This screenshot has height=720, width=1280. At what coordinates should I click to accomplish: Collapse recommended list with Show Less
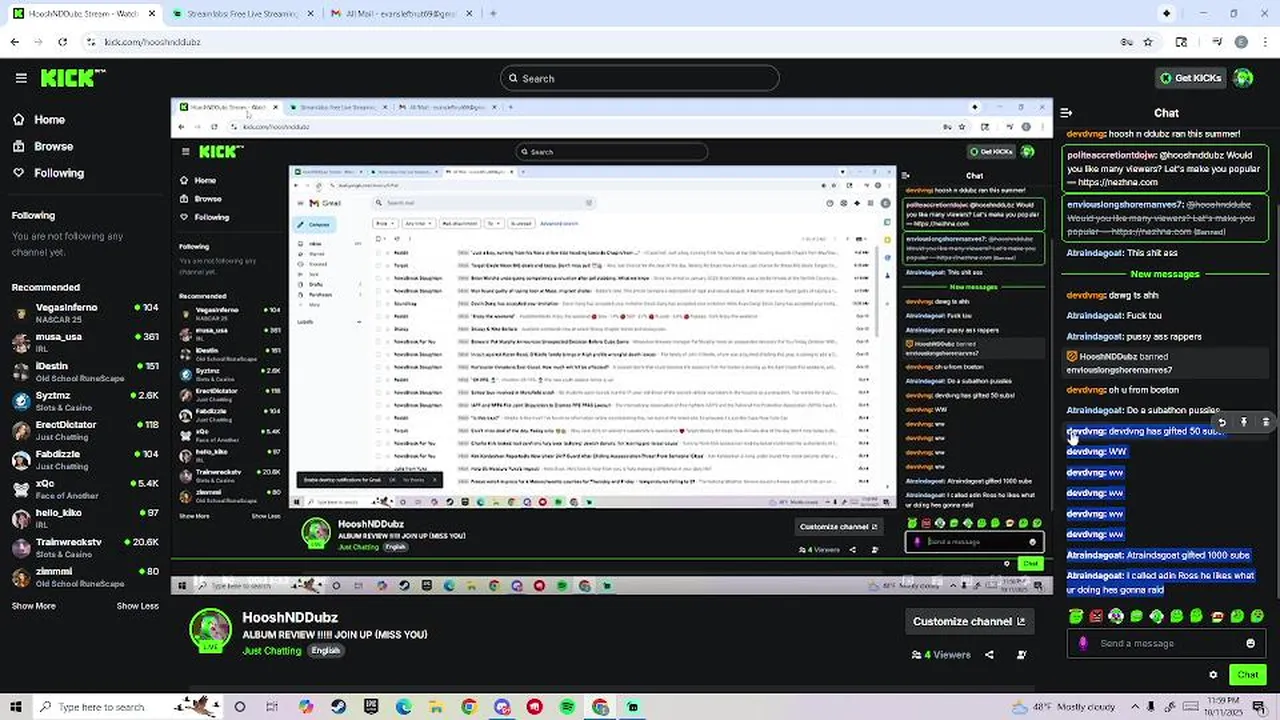[137, 606]
